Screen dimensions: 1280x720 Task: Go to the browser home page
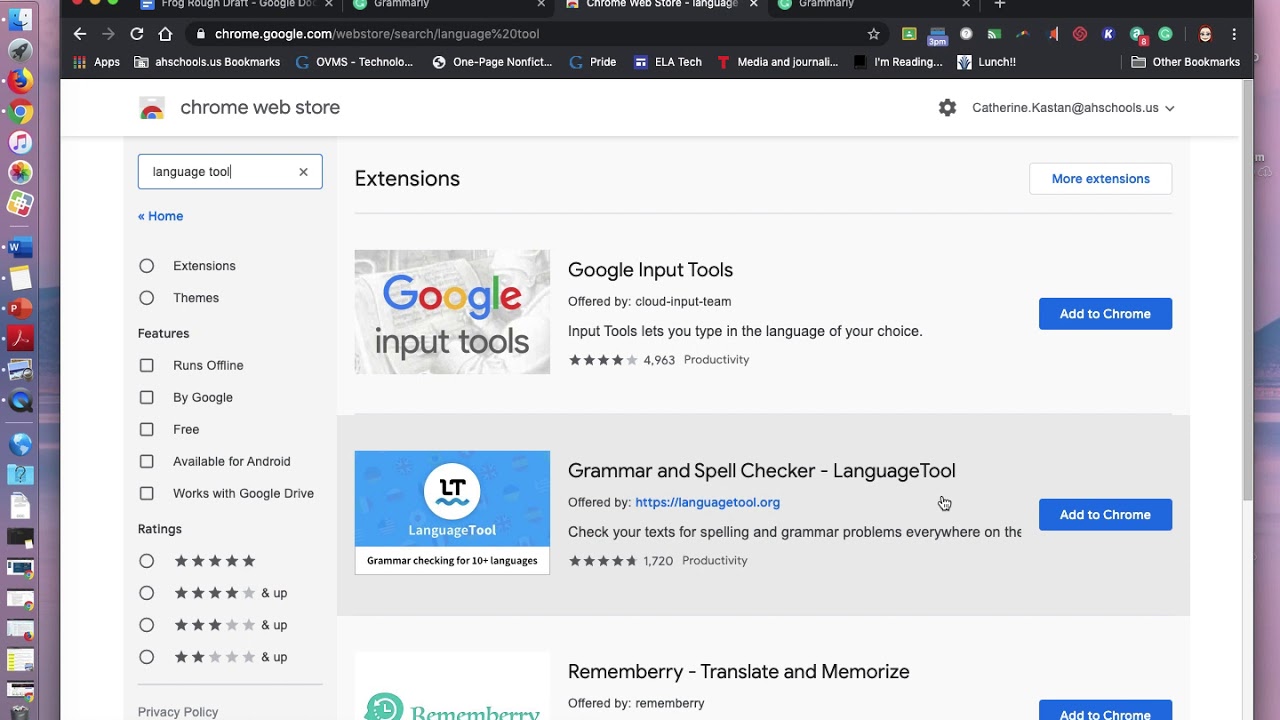[165, 34]
